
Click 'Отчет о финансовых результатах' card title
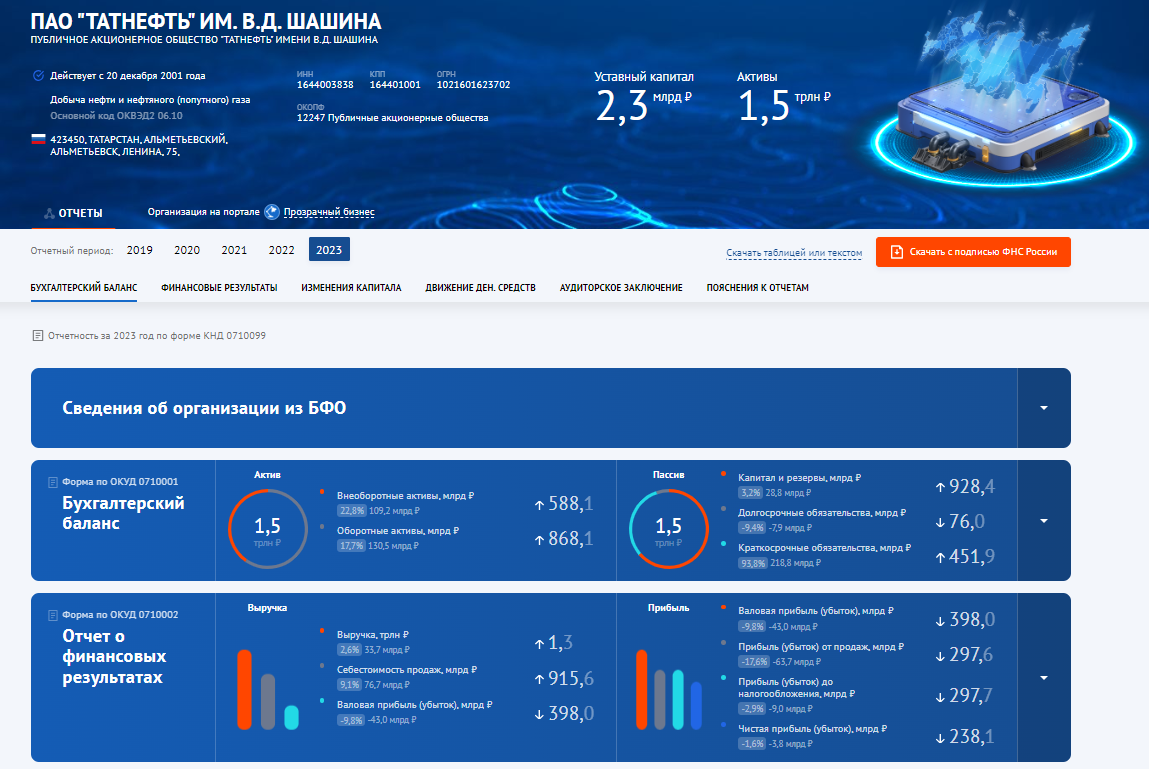114,656
